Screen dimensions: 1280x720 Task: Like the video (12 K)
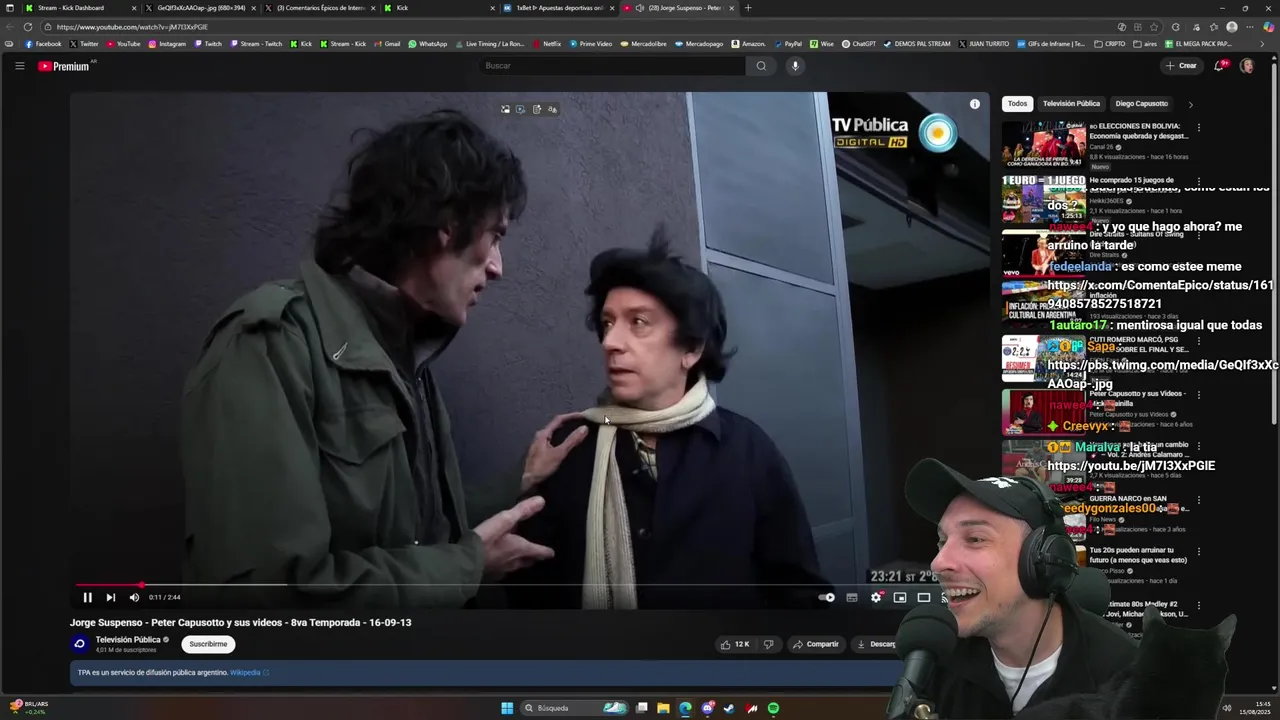[735, 644]
